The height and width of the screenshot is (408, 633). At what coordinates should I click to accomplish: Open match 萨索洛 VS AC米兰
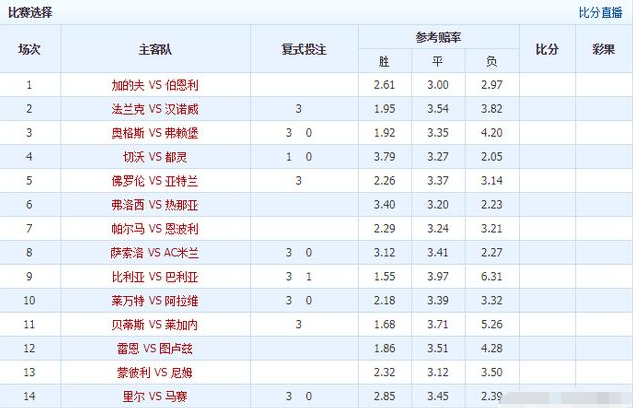pyautogui.click(x=155, y=253)
